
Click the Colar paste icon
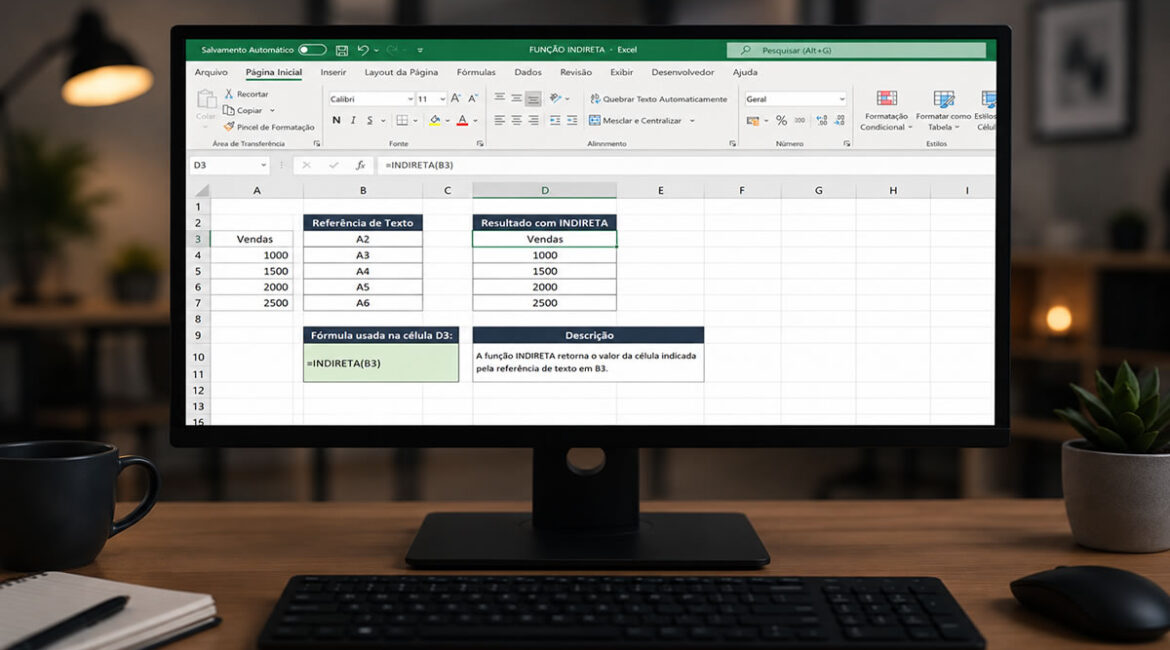[206, 99]
